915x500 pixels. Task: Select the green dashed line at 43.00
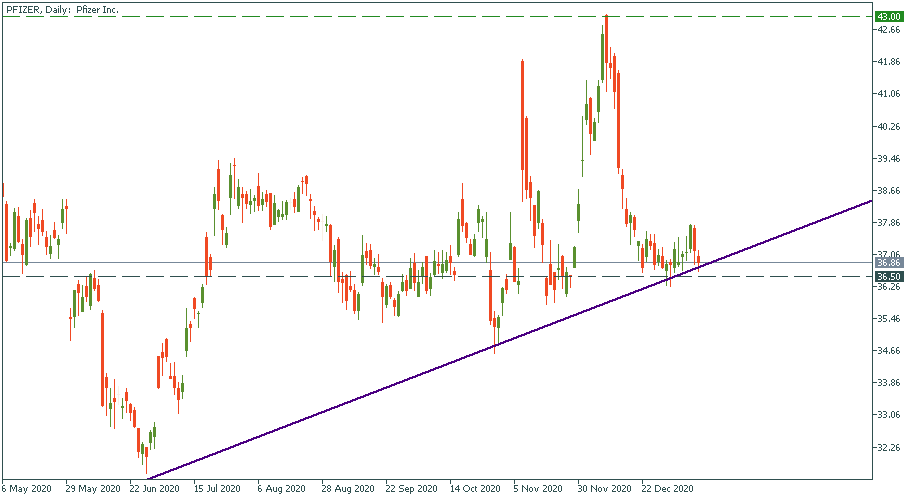300,17
